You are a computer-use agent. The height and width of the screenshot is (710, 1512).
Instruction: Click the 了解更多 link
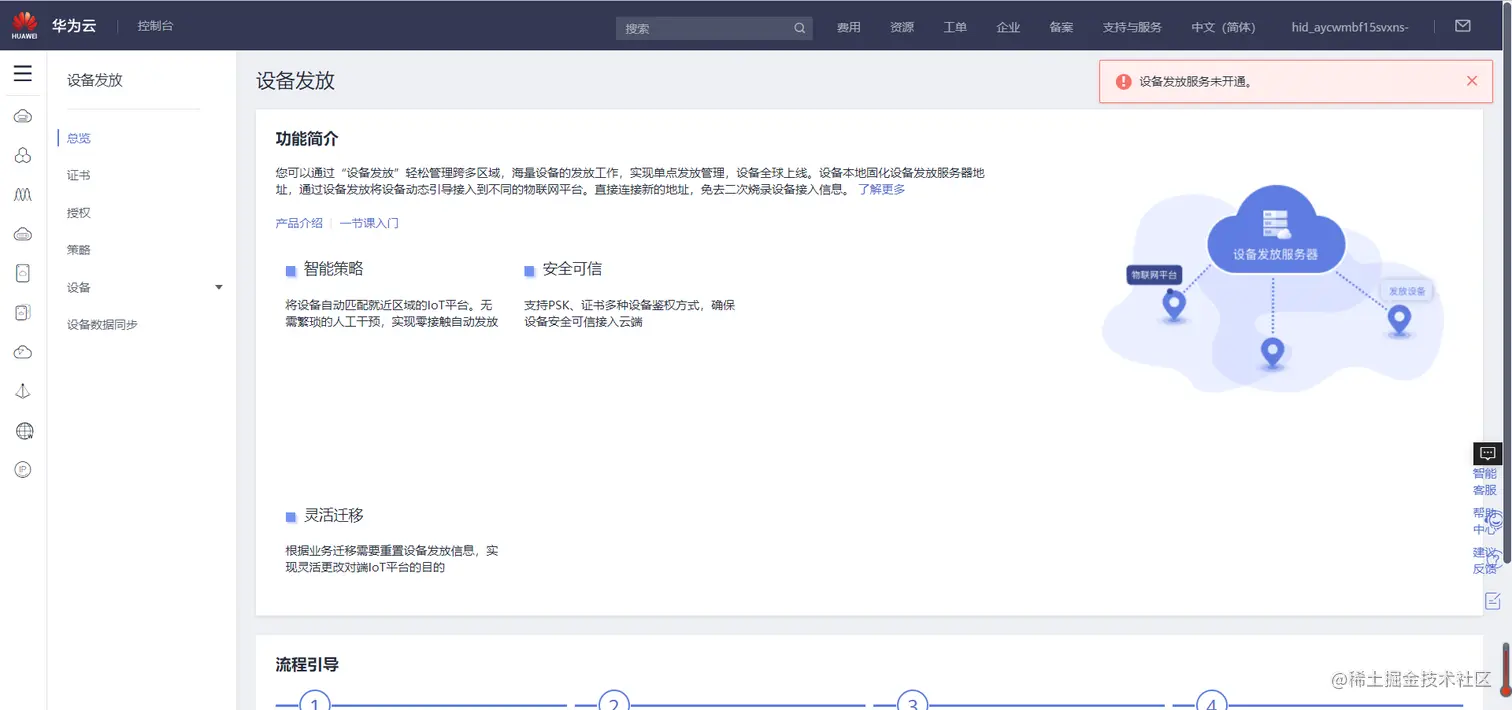click(881, 188)
